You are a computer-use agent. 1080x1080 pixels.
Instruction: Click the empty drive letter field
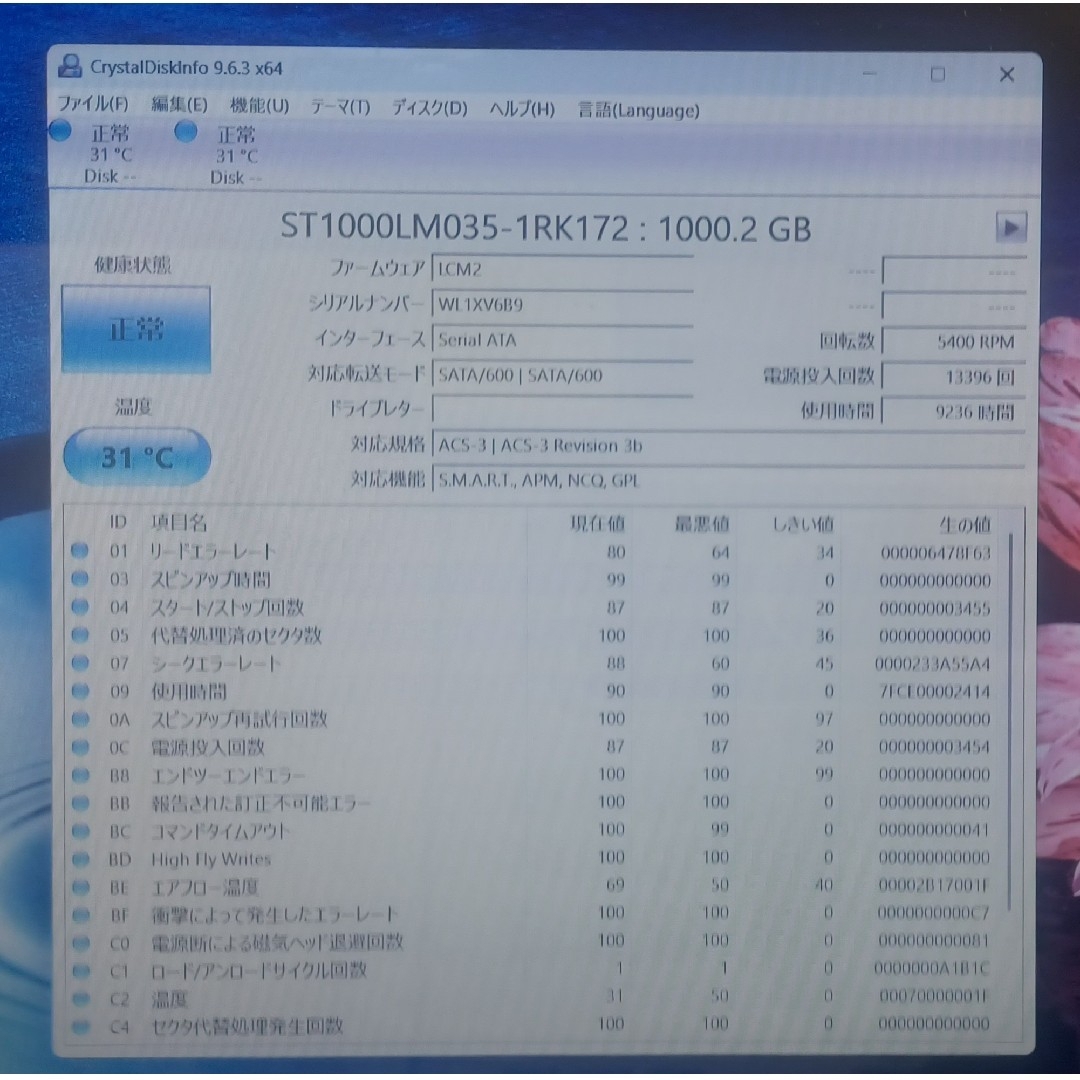point(562,409)
